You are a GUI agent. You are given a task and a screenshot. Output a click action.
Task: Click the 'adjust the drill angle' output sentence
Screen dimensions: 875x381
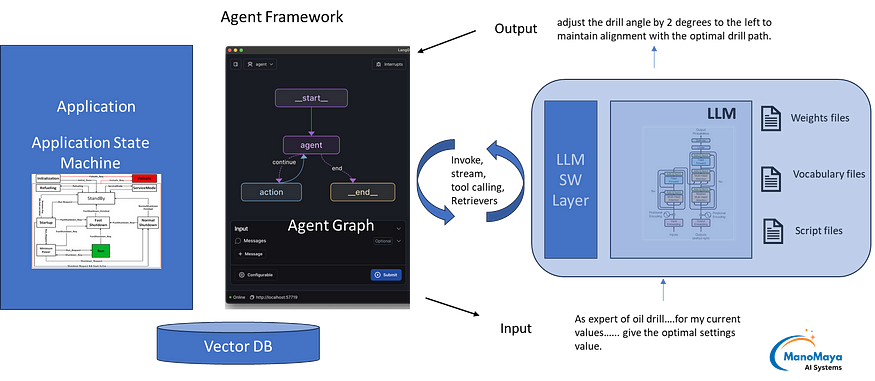coord(664,30)
